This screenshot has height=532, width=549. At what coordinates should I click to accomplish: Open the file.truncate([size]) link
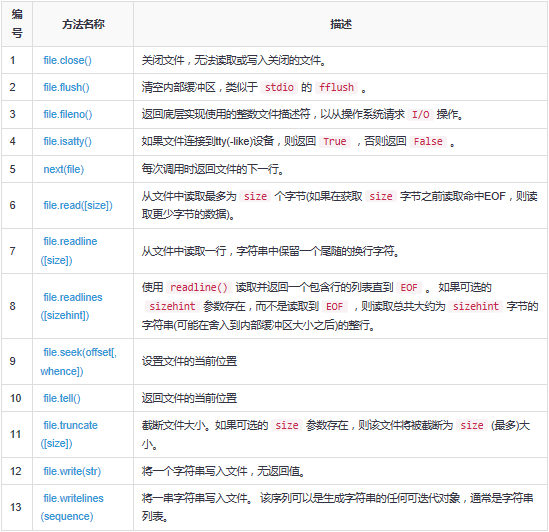(69, 434)
